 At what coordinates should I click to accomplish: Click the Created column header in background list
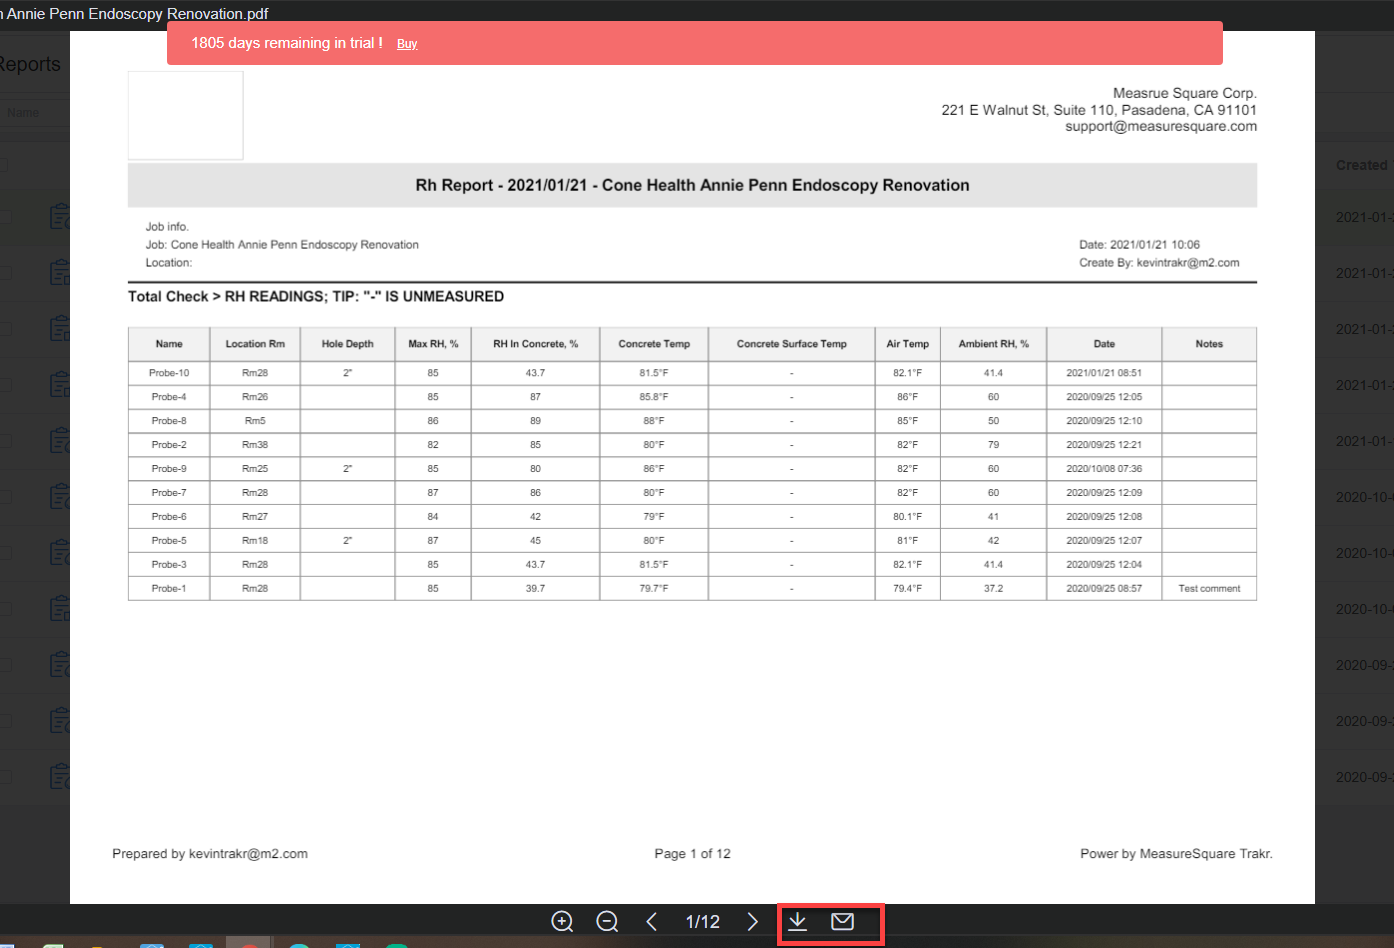pyautogui.click(x=1362, y=165)
